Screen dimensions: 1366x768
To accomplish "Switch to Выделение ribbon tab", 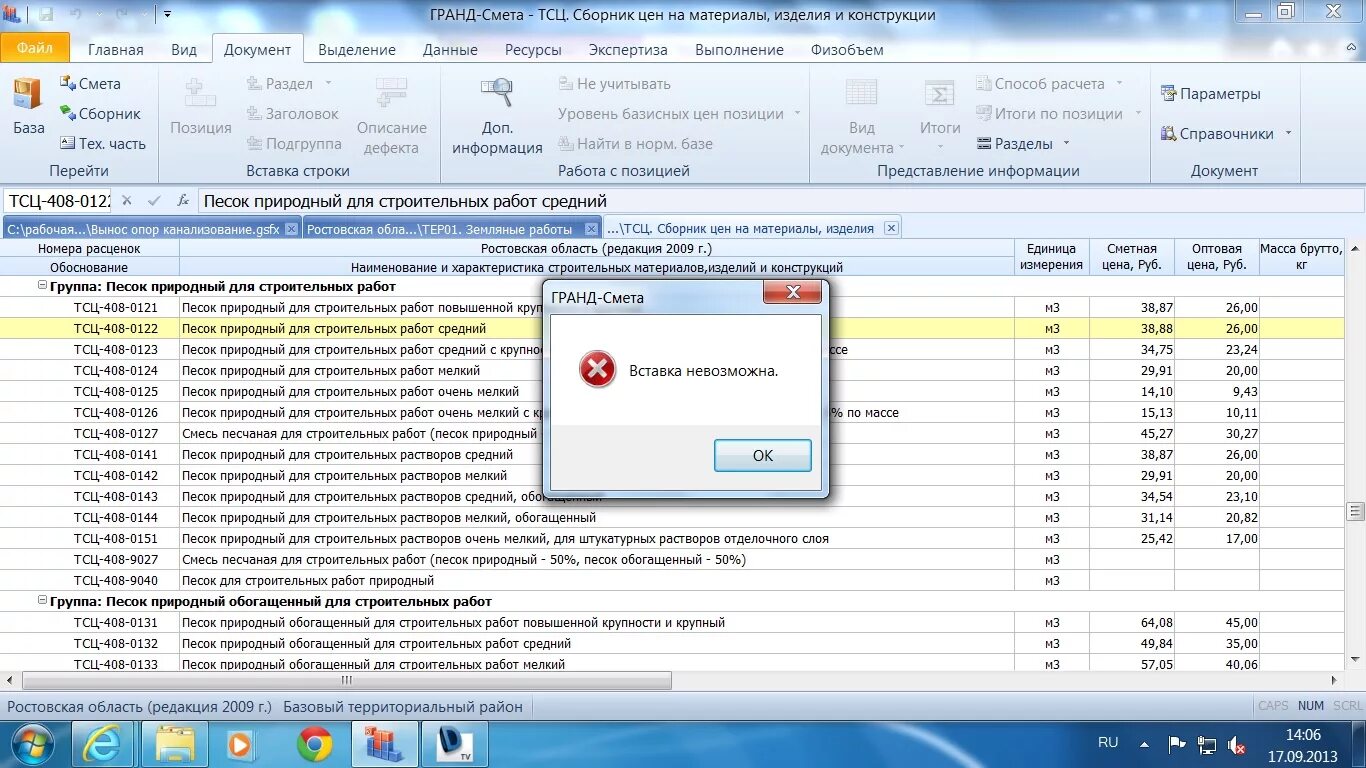I will (x=357, y=49).
